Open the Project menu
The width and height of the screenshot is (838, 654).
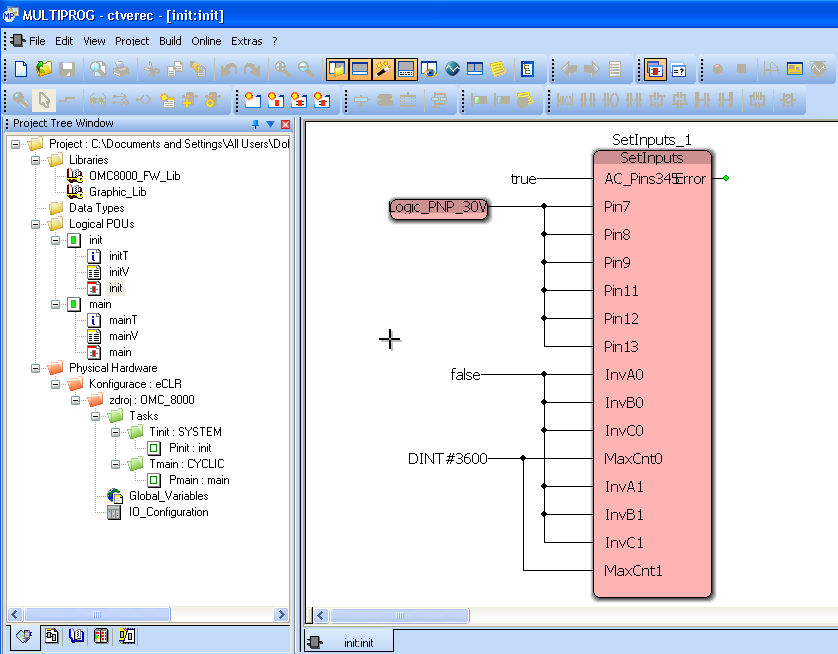[132, 41]
